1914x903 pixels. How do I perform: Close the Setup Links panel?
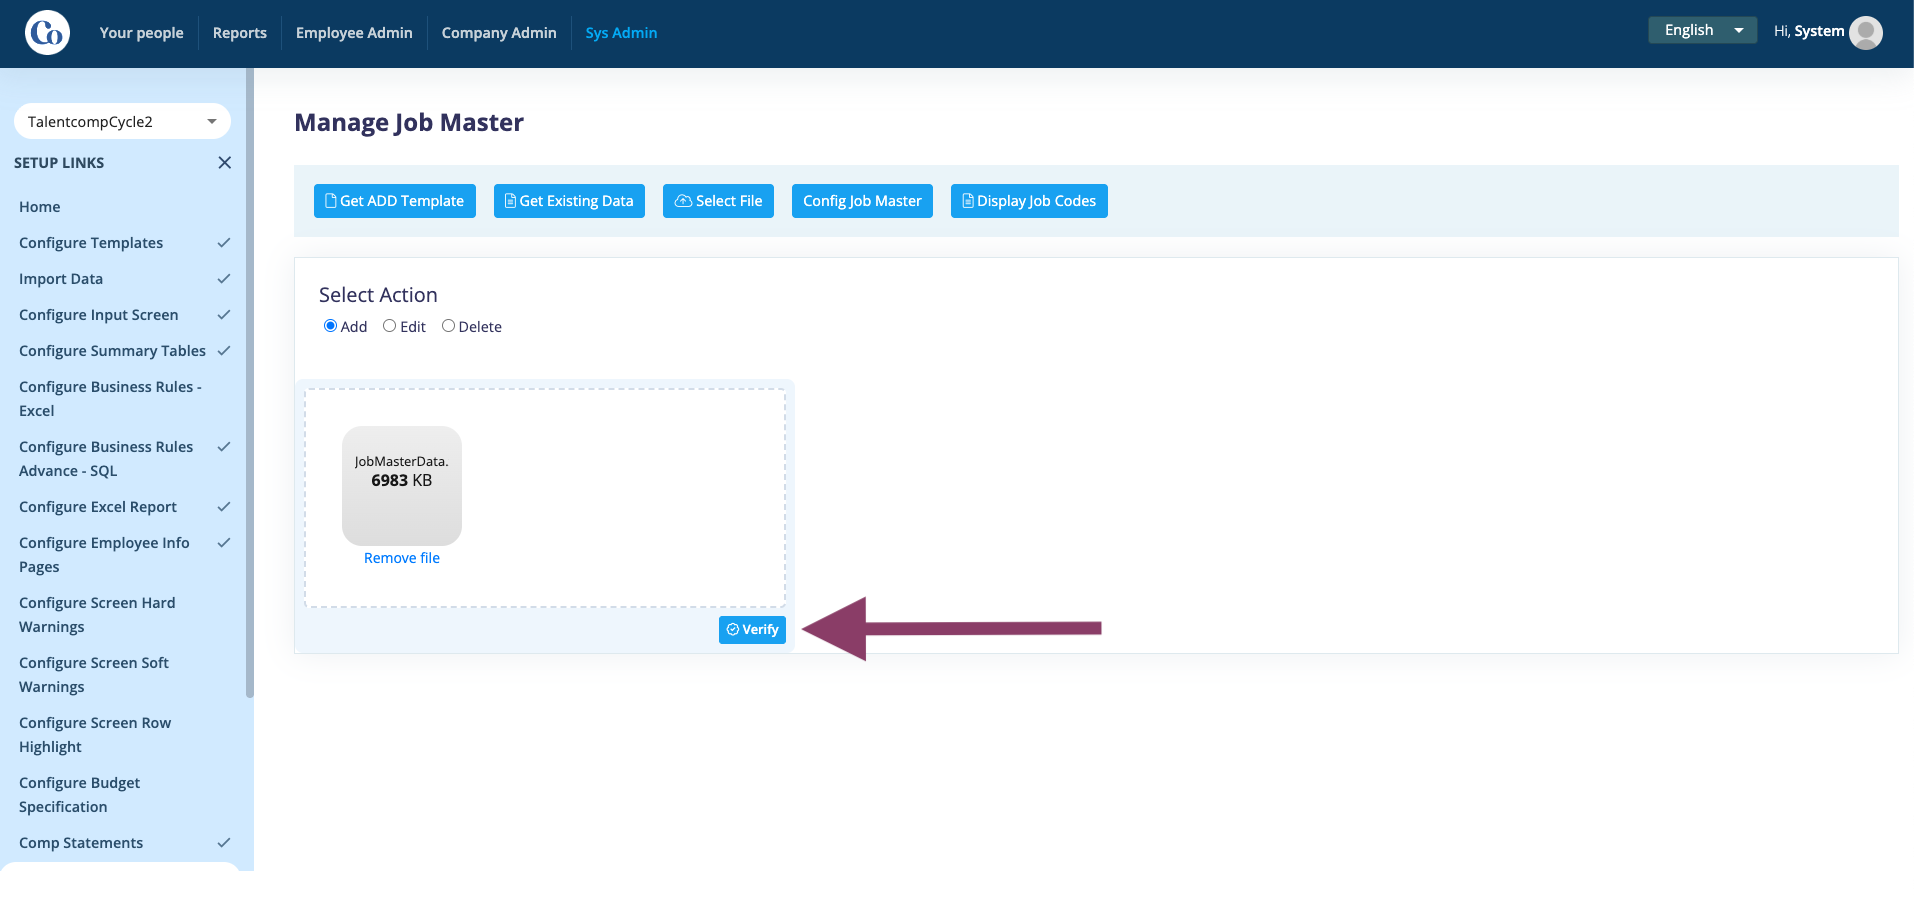point(225,163)
